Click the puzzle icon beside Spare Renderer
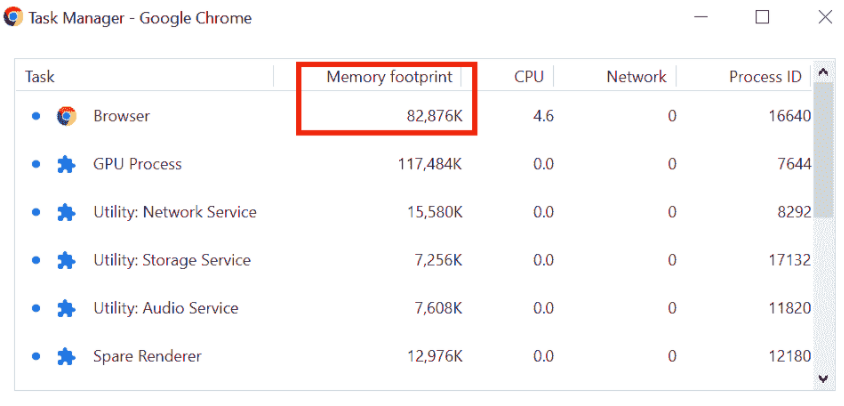This screenshot has height=406, width=844. pyautogui.click(x=66, y=356)
